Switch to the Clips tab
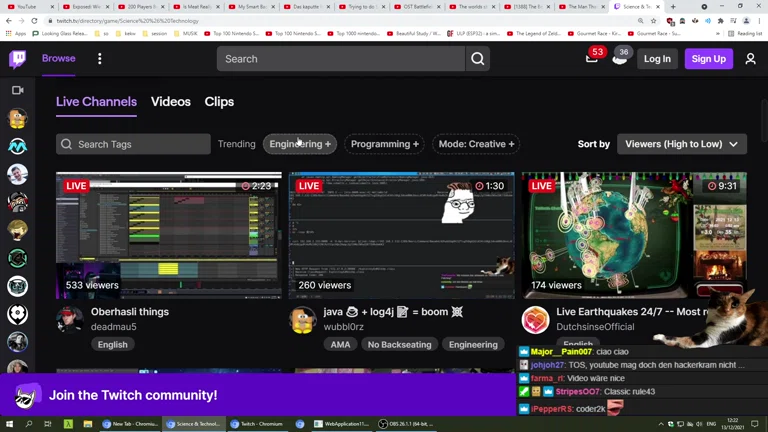The height and width of the screenshot is (432, 768). coord(219,102)
